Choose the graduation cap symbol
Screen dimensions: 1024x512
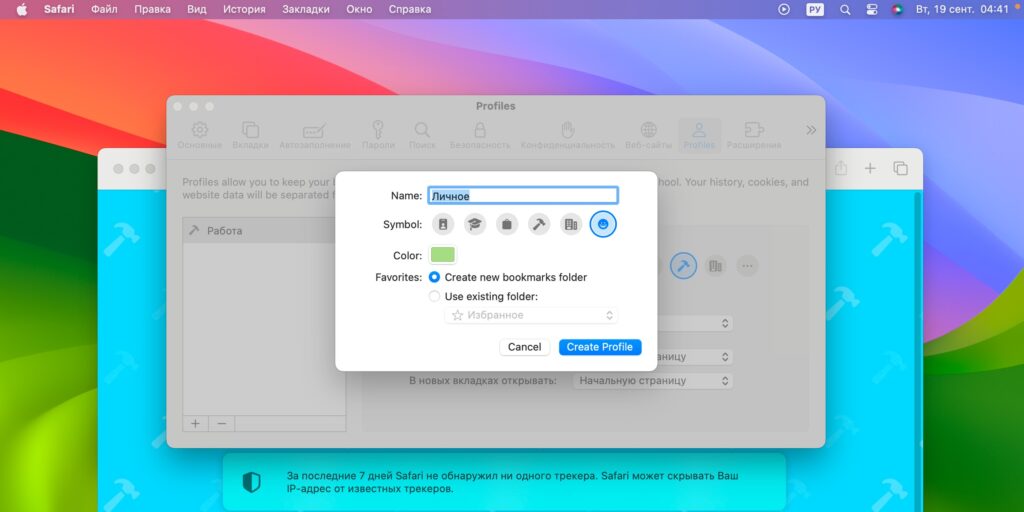pyautogui.click(x=475, y=225)
